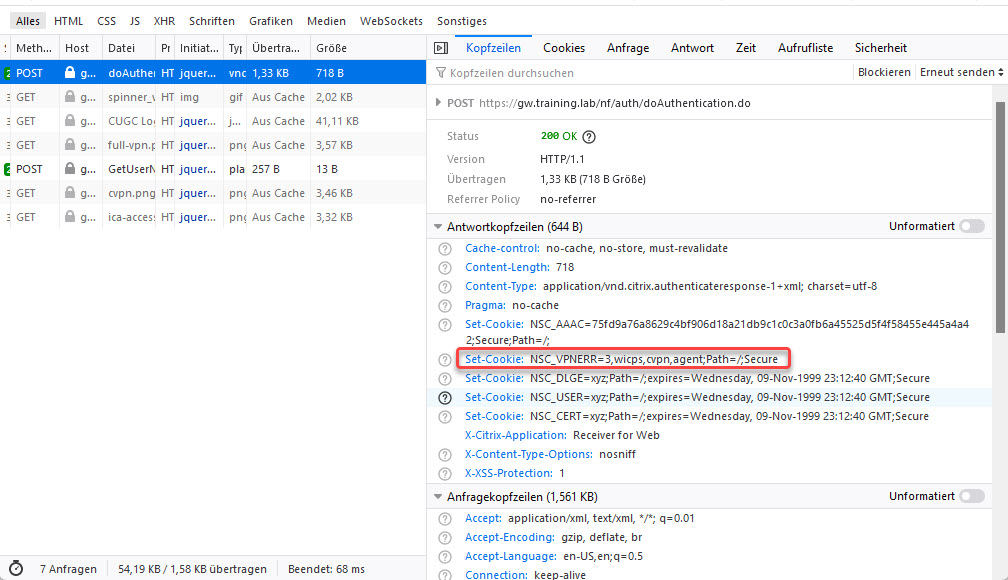Filter requests by Sonstiges
Viewport: 1008px width, 580px height.
462,21
